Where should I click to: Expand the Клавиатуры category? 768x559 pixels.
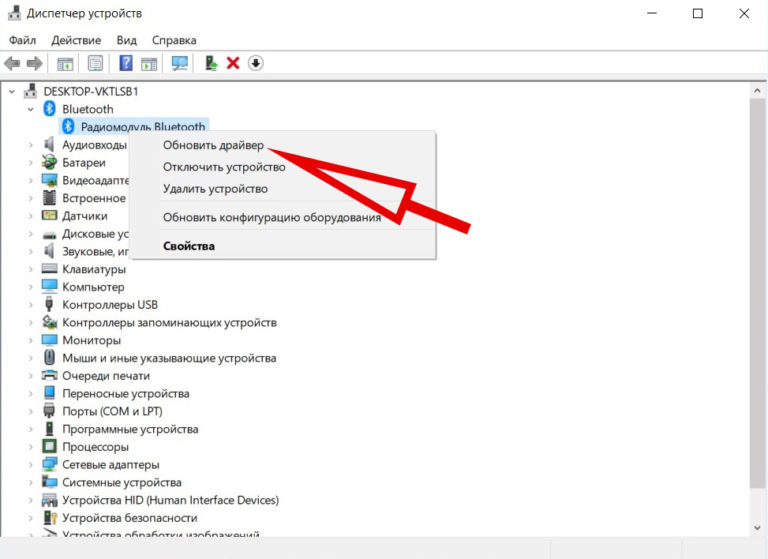[x=31, y=269]
